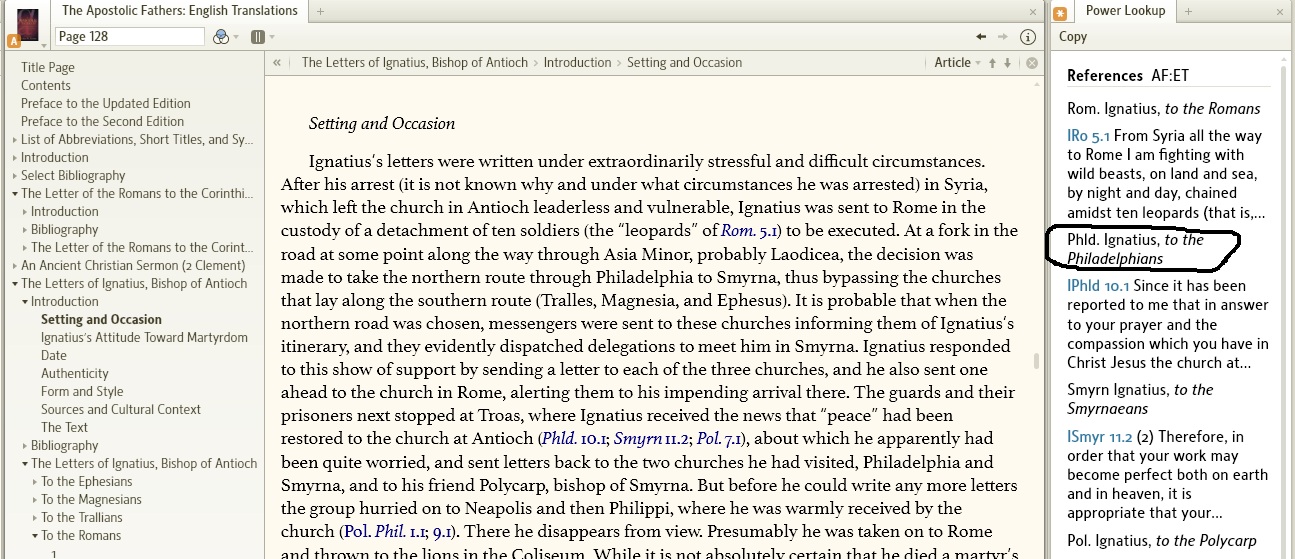Jump to next article with down arrow

1008,62
